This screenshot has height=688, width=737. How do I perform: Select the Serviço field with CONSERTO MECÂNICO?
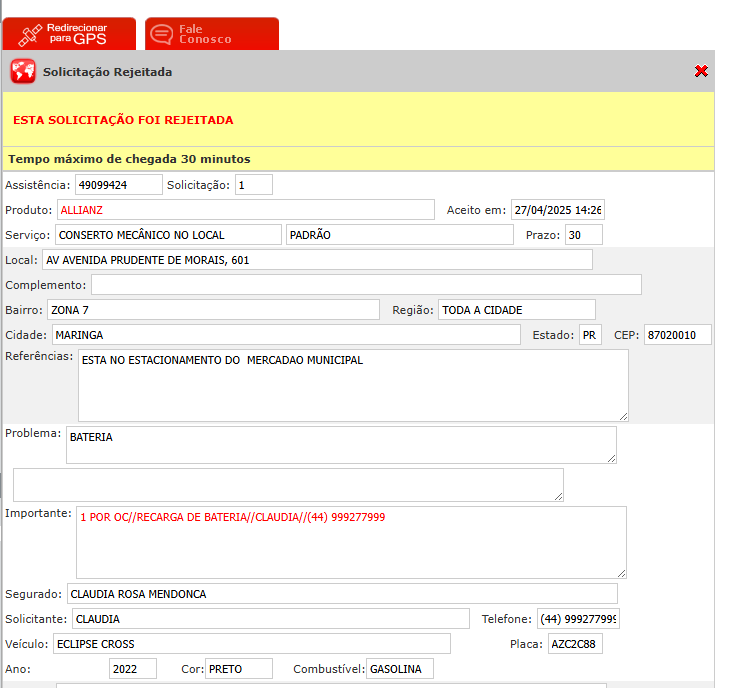(168, 235)
